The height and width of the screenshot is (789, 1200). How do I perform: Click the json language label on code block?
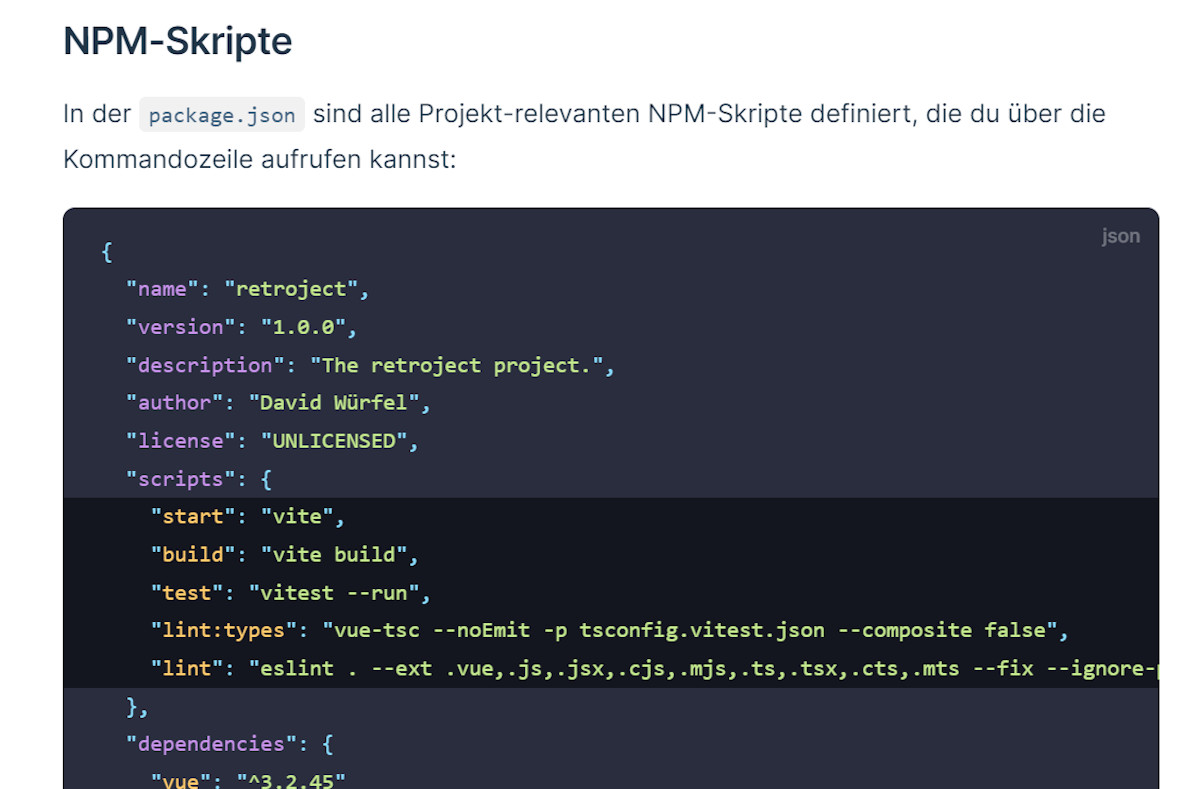click(1120, 237)
